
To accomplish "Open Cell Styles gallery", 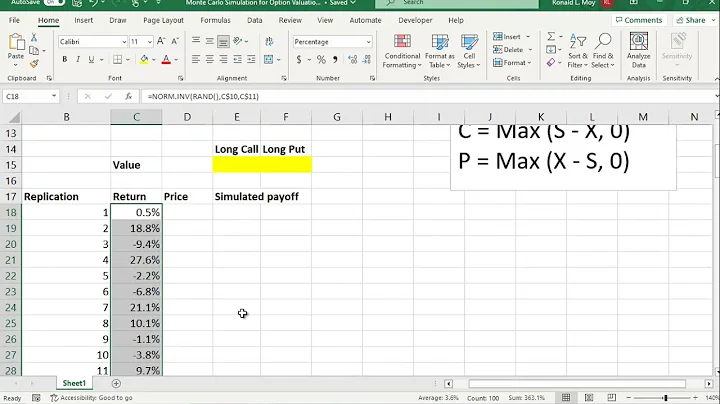I will click(x=469, y=51).
